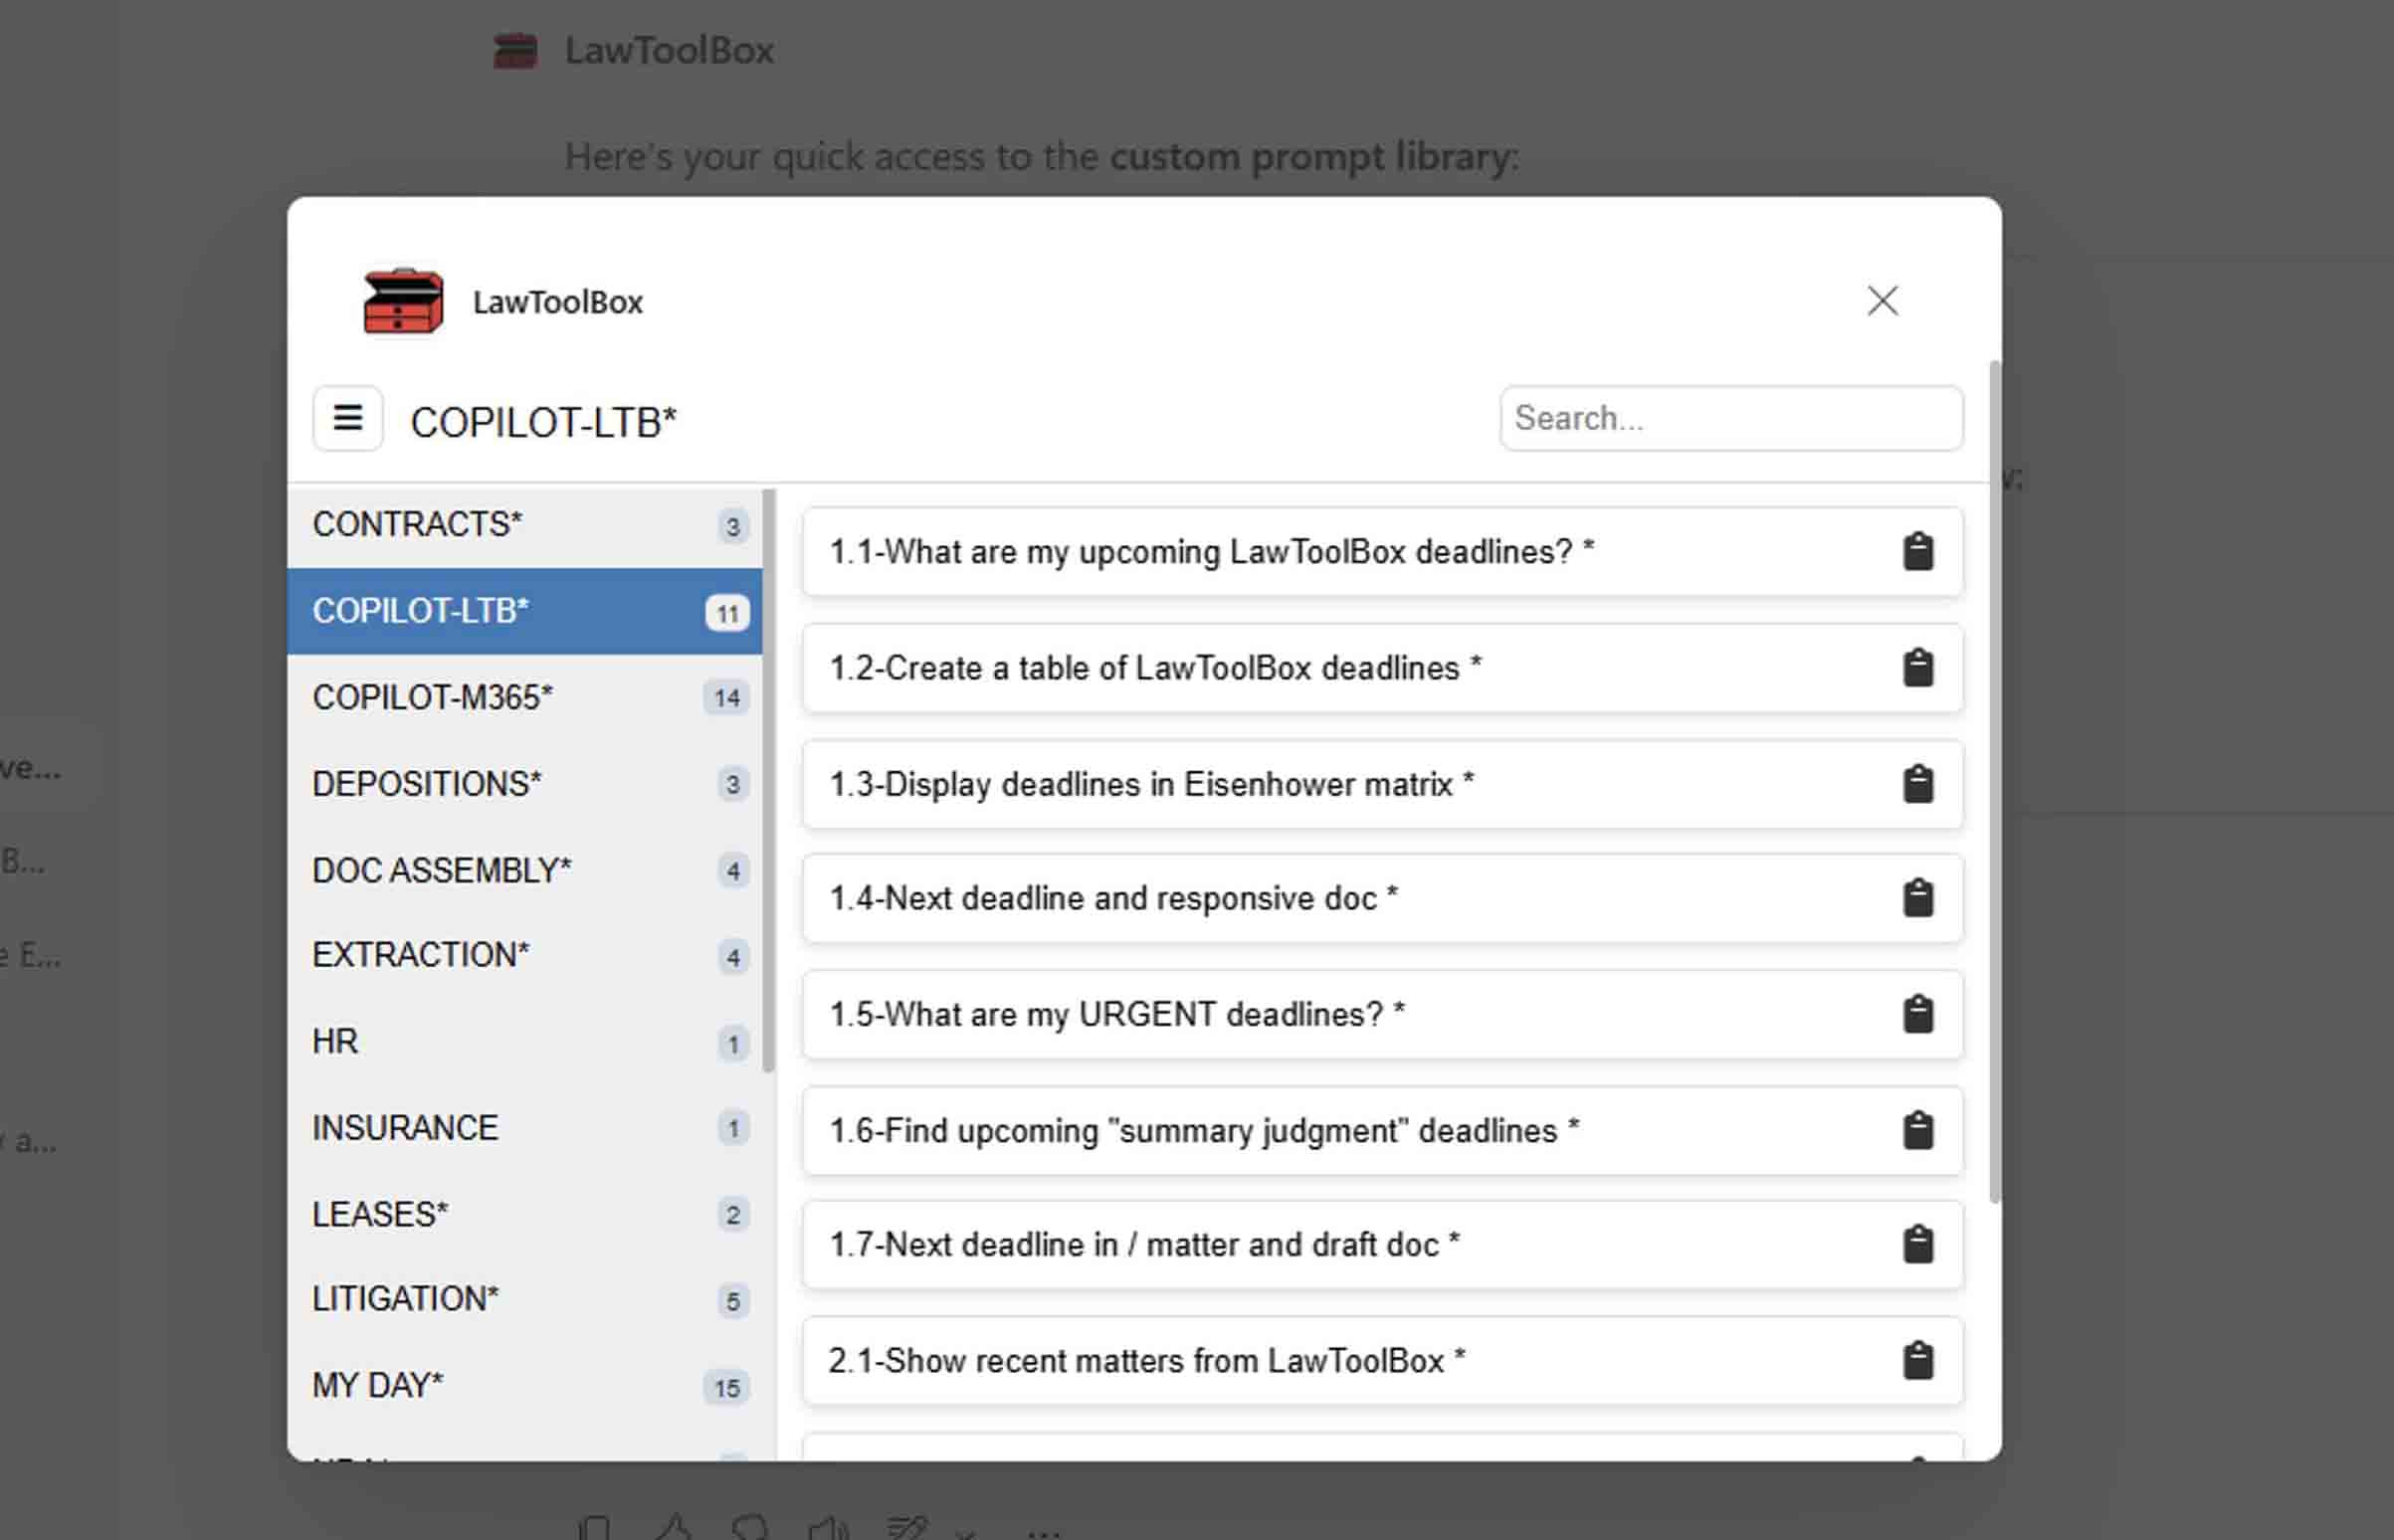Image resolution: width=2394 pixels, height=1540 pixels.
Task: Click the category list vertical scrollbar
Action: (x=768, y=780)
